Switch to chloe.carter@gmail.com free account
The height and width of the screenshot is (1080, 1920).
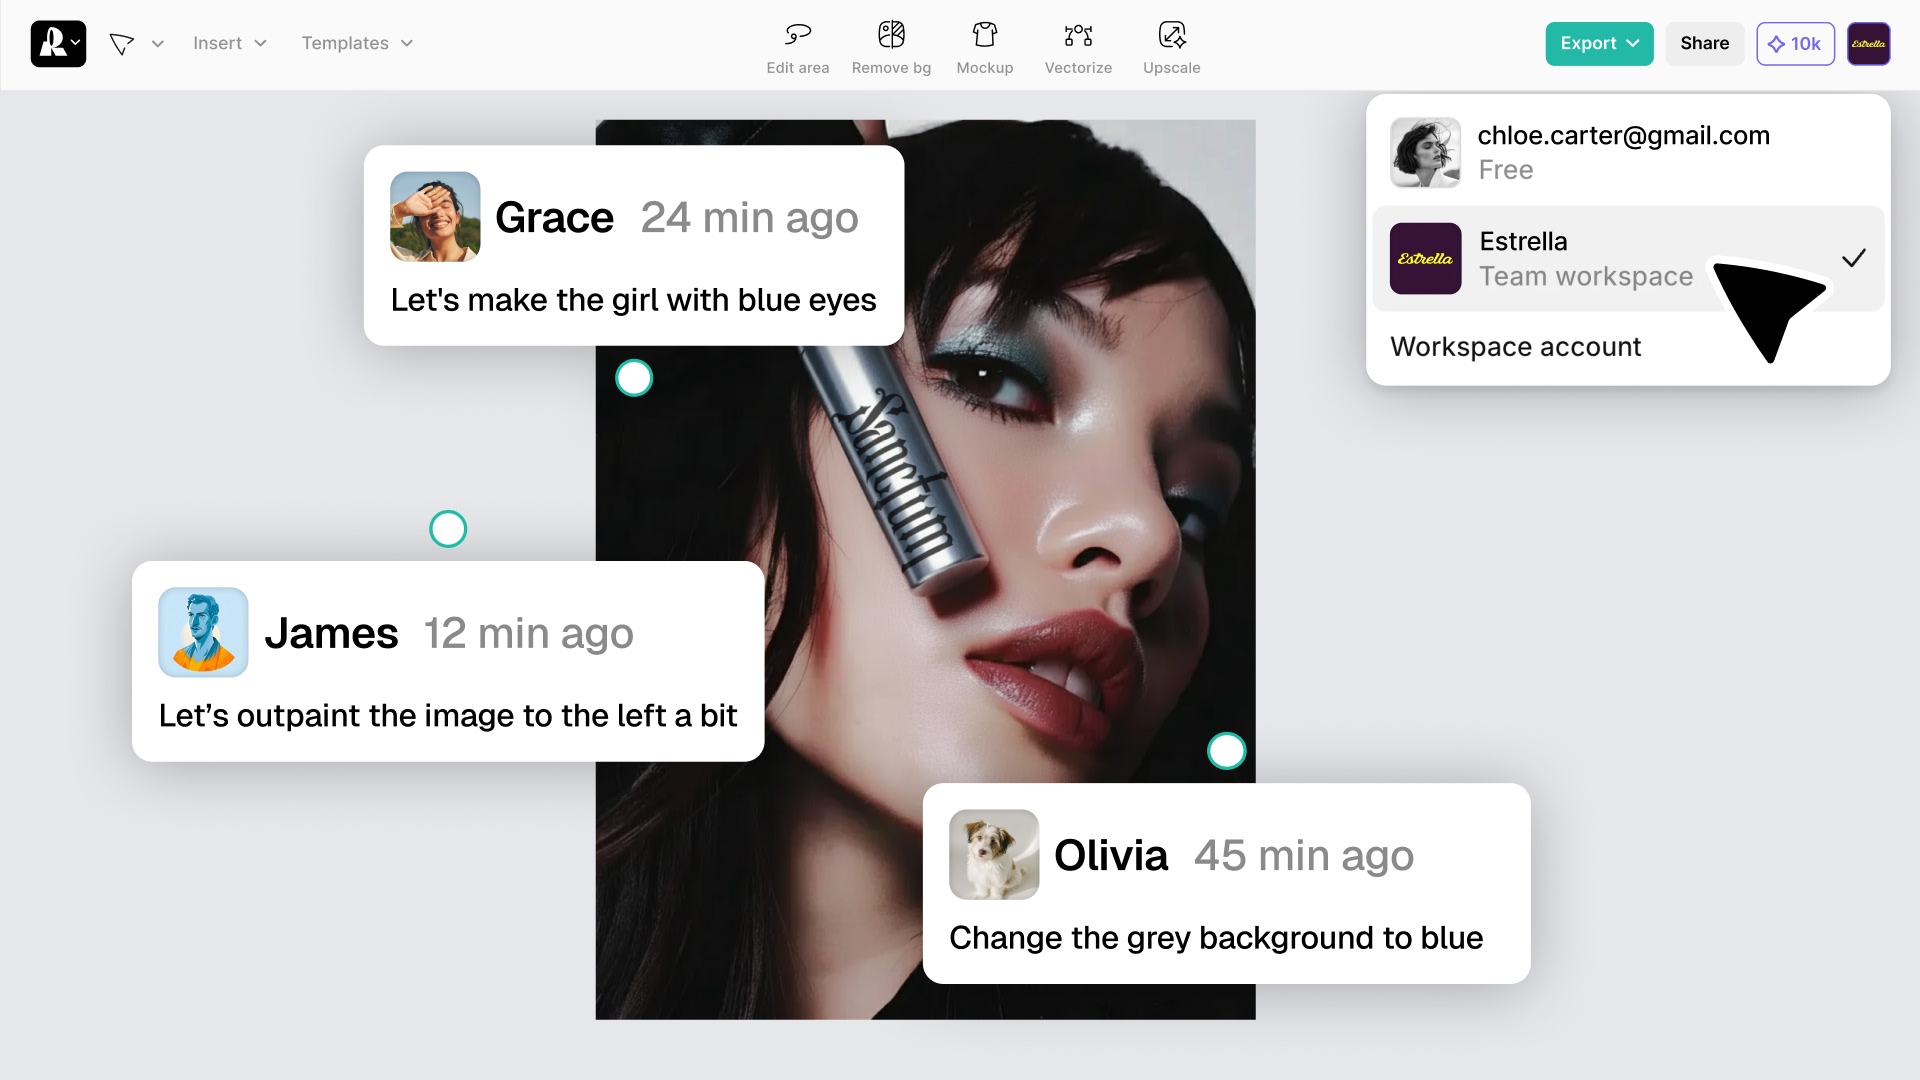point(1623,152)
